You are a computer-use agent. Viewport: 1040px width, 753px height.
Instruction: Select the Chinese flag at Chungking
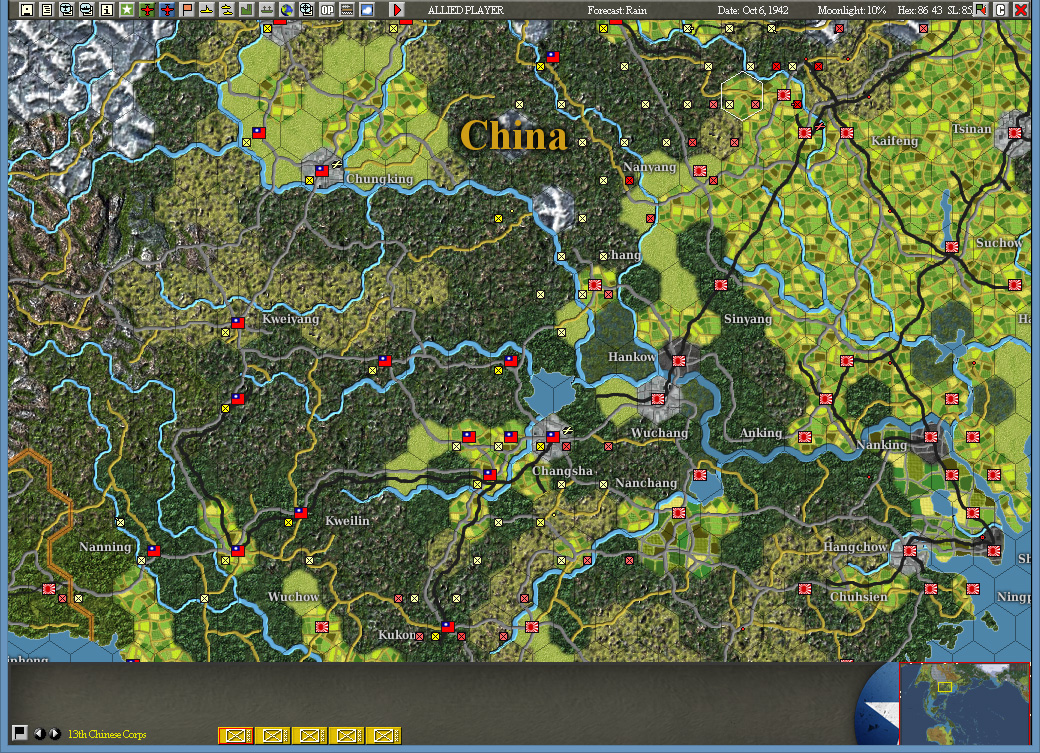click(322, 171)
